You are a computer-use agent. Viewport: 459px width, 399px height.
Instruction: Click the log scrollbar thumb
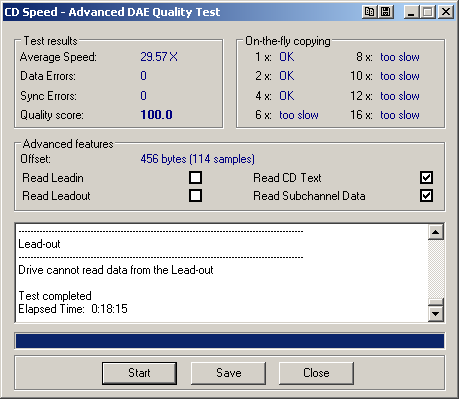point(436,302)
